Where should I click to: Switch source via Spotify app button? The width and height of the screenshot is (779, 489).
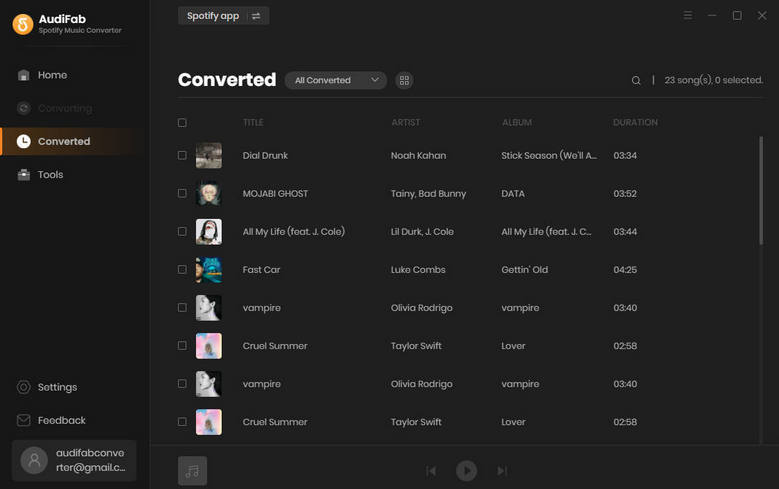(224, 16)
